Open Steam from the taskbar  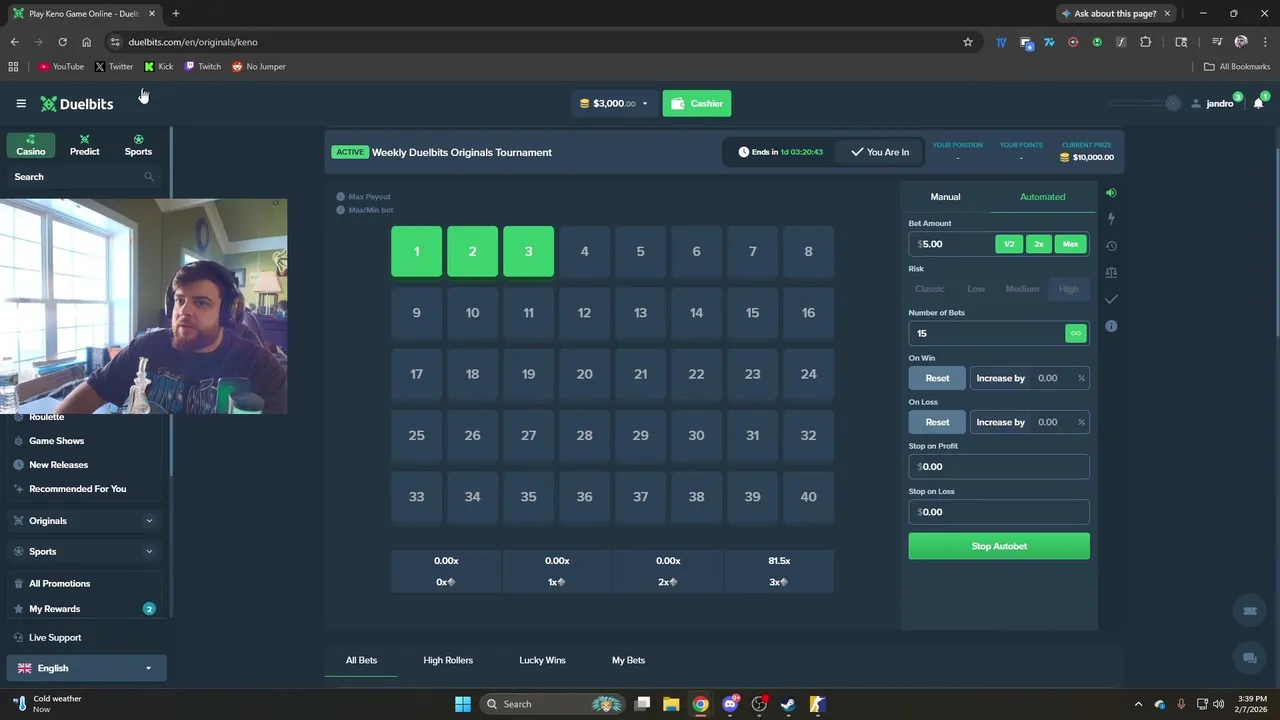(x=788, y=704)
